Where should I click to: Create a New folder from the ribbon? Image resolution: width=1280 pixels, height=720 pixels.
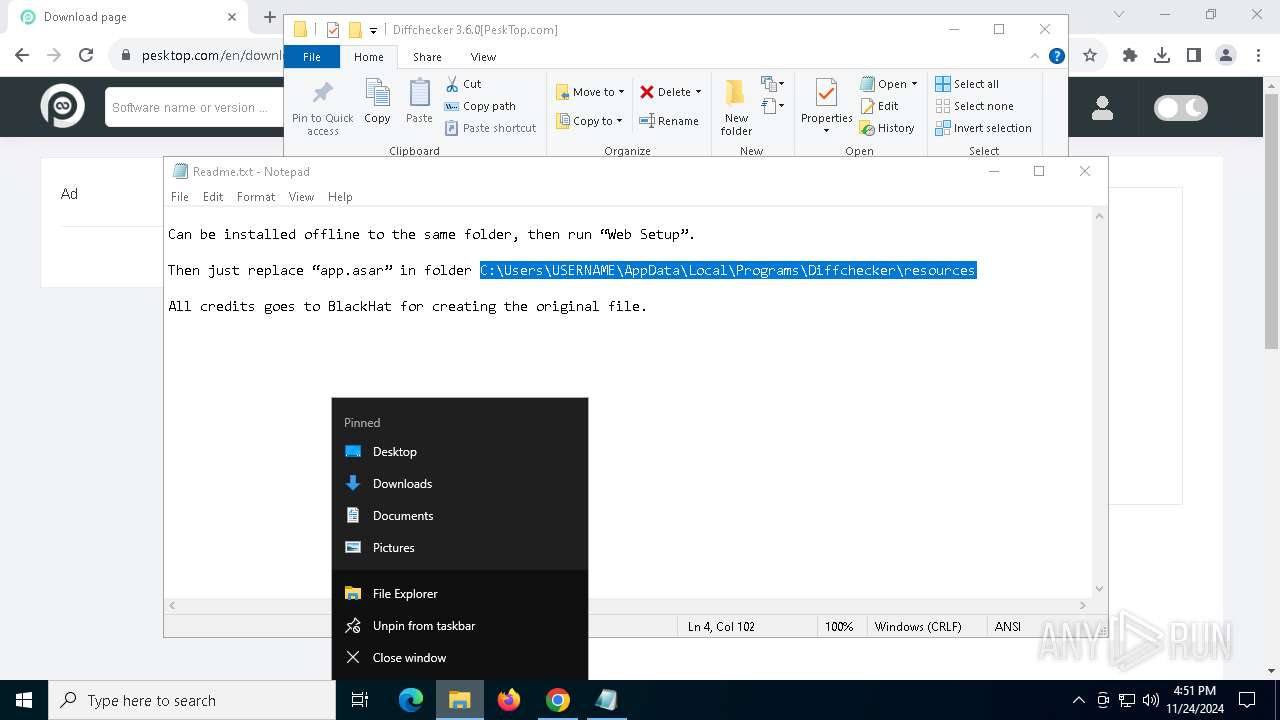736,107
